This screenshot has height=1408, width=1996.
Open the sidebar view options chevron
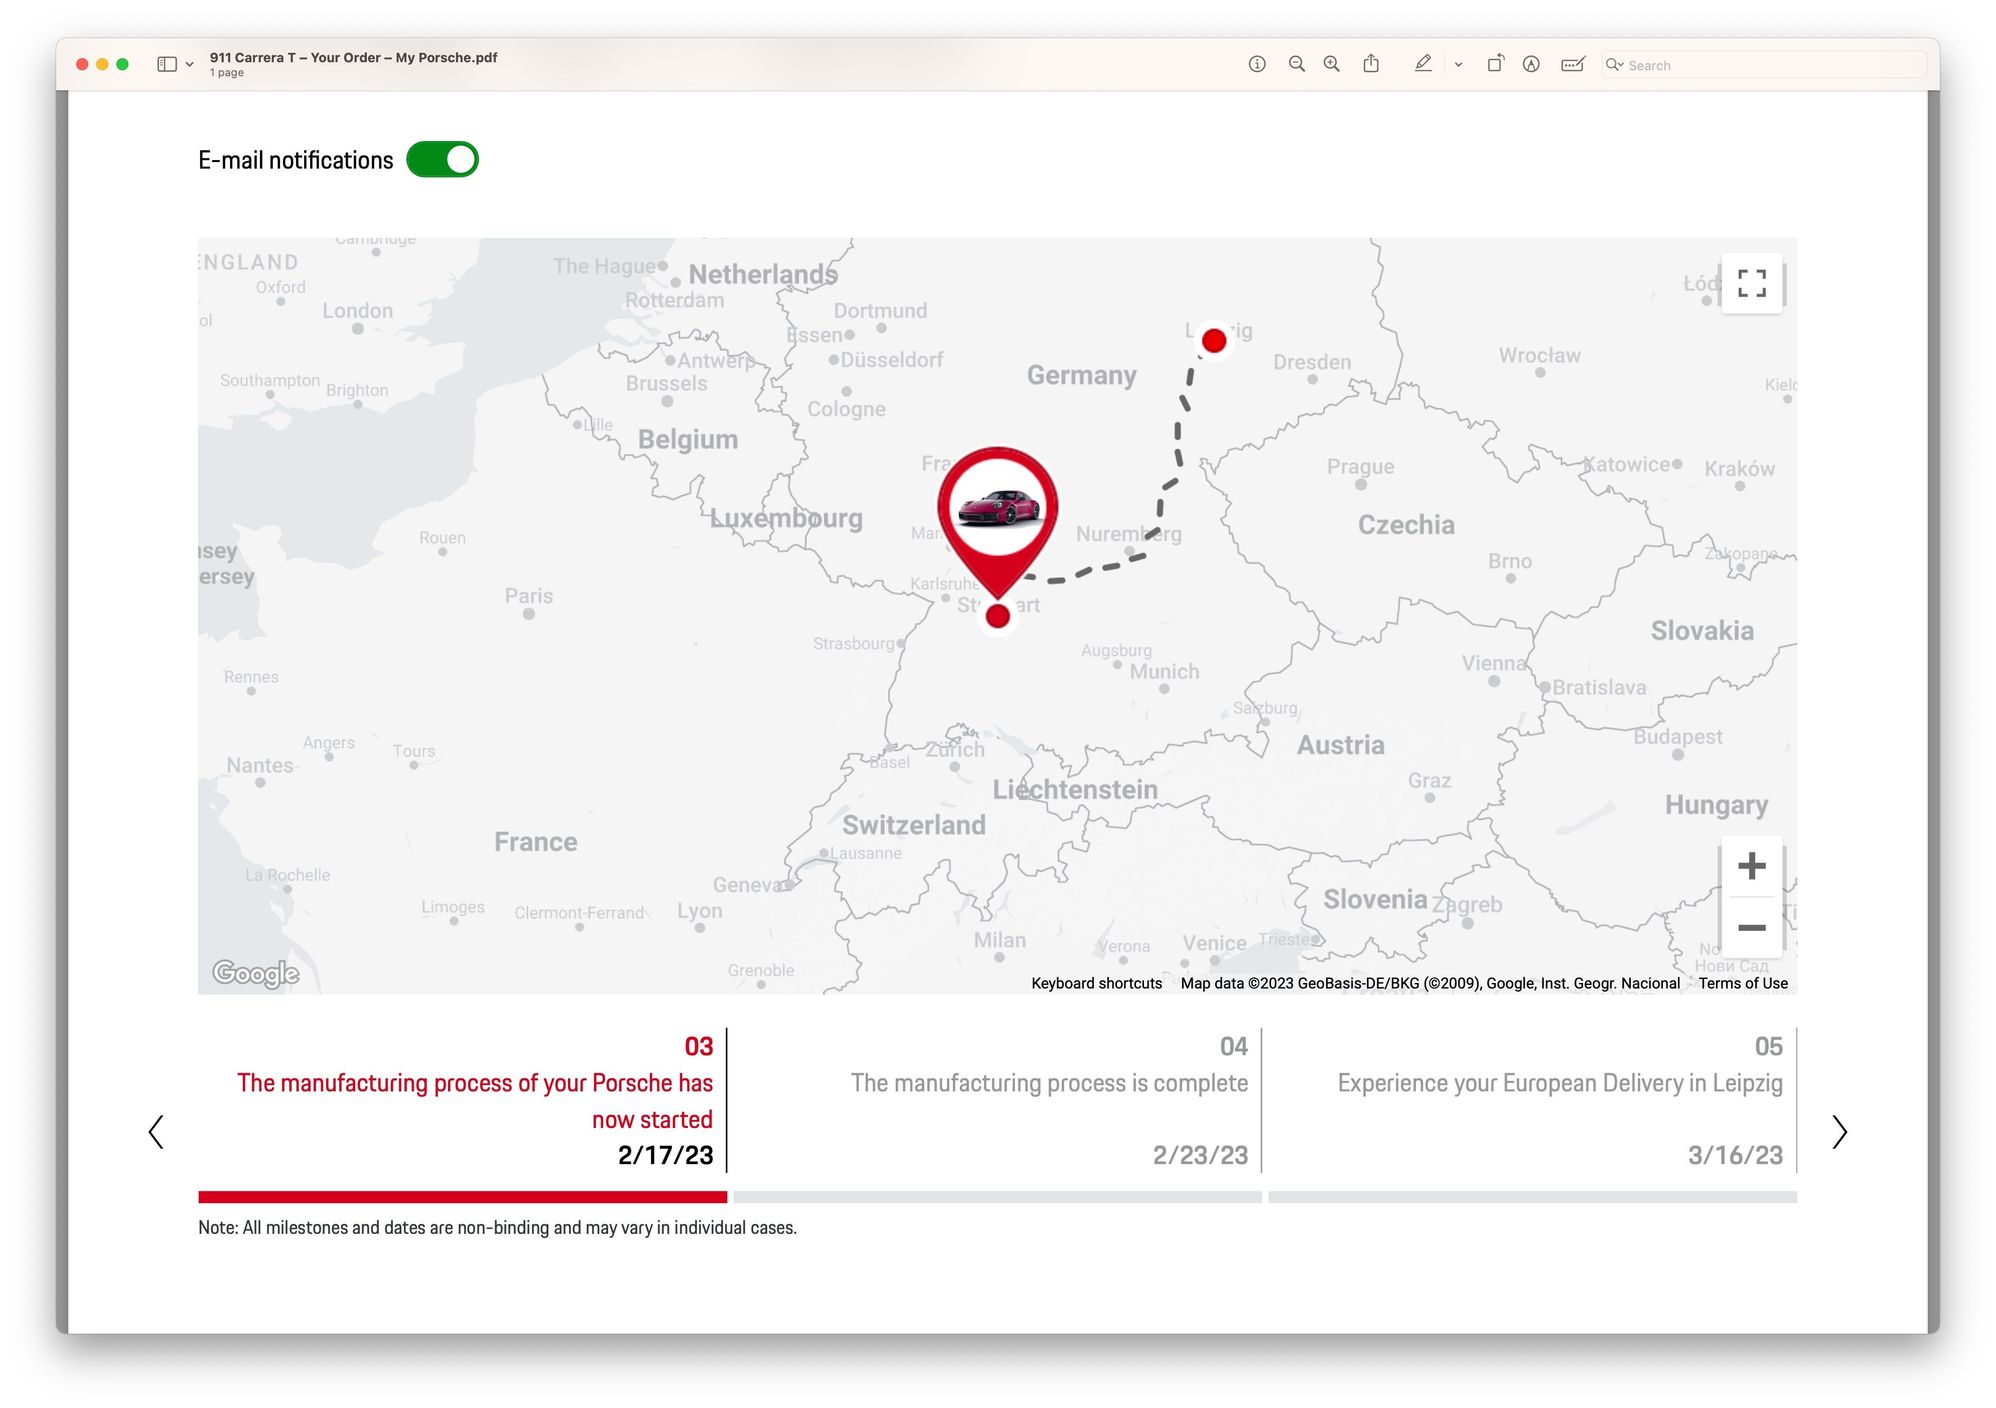click(190, 64)
